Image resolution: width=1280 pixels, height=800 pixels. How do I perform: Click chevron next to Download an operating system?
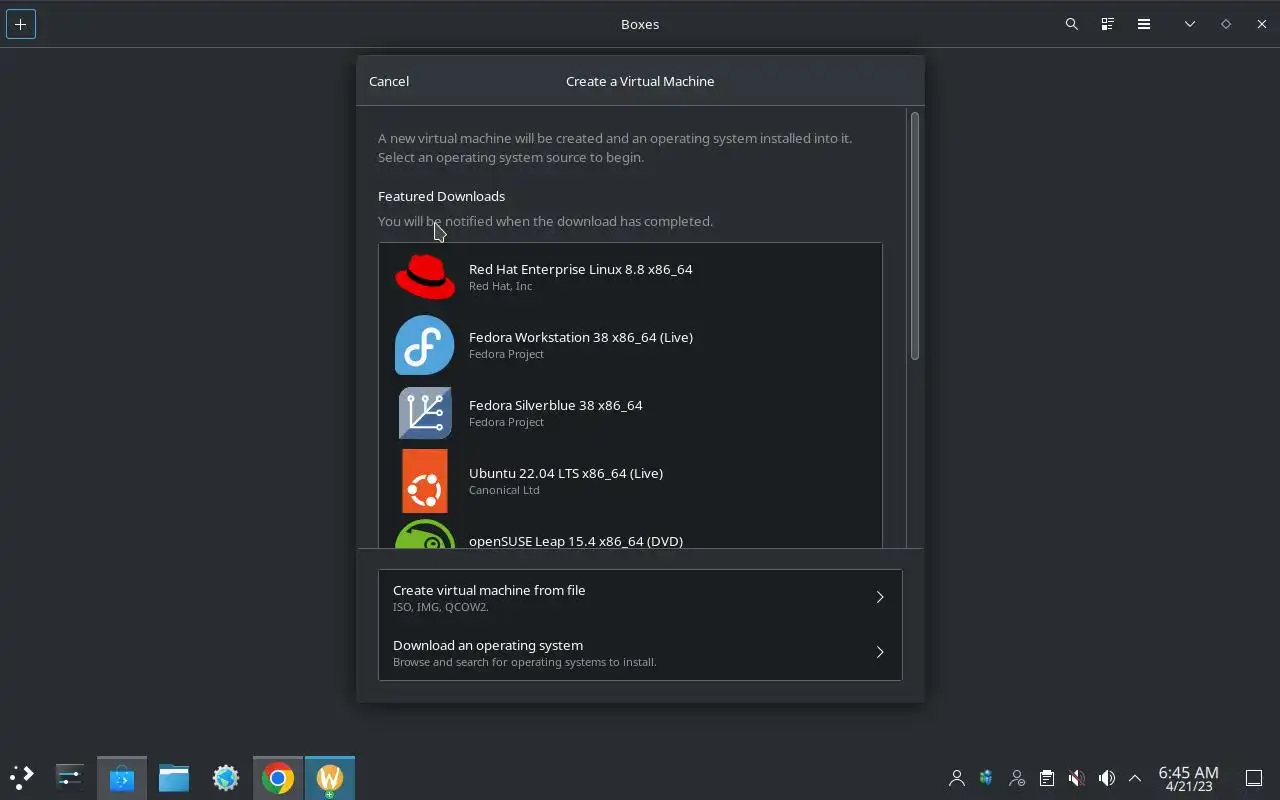880,652
